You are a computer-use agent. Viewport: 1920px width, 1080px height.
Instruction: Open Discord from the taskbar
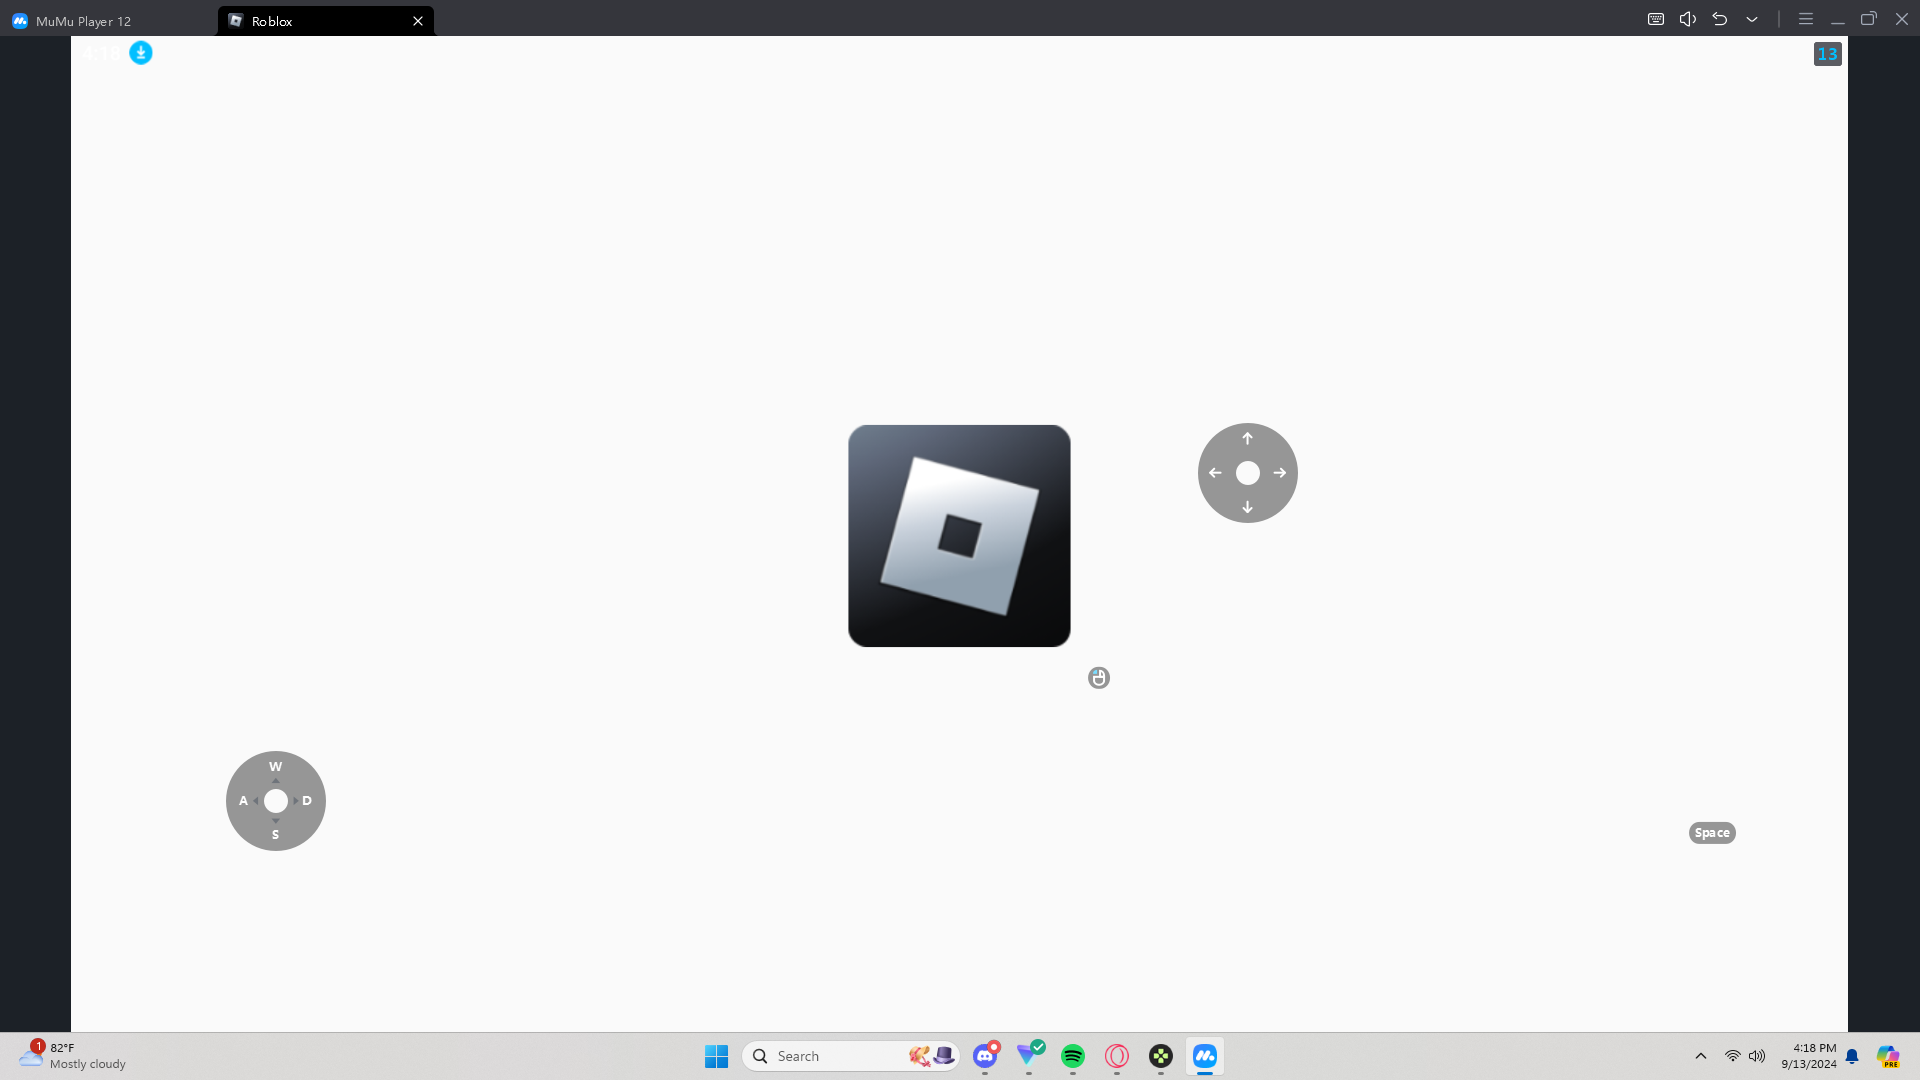pyautogui.click(x=985, y=1056)
